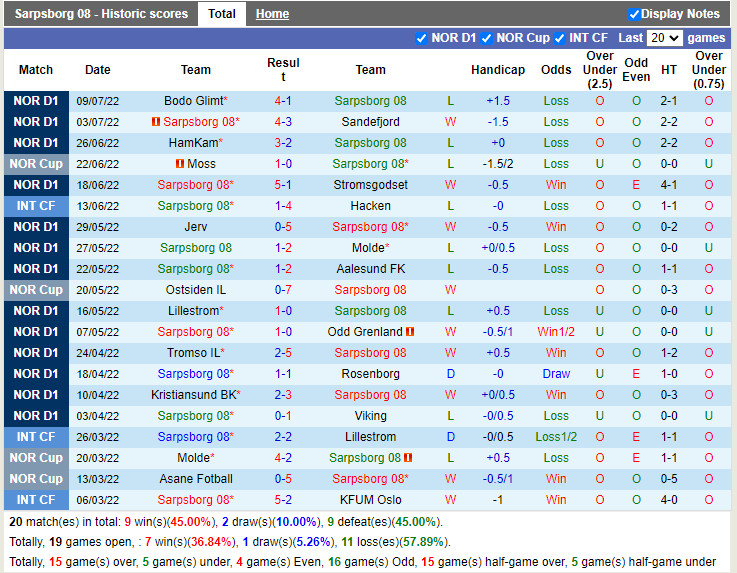Select the date 16/05/22
The image size is (737, 573).
(98, 311)
